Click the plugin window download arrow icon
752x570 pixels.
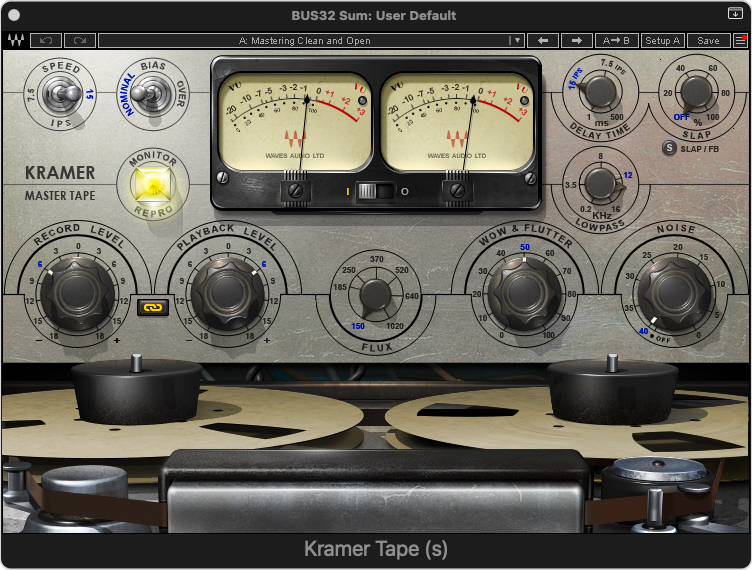click(x=735, y=13)
